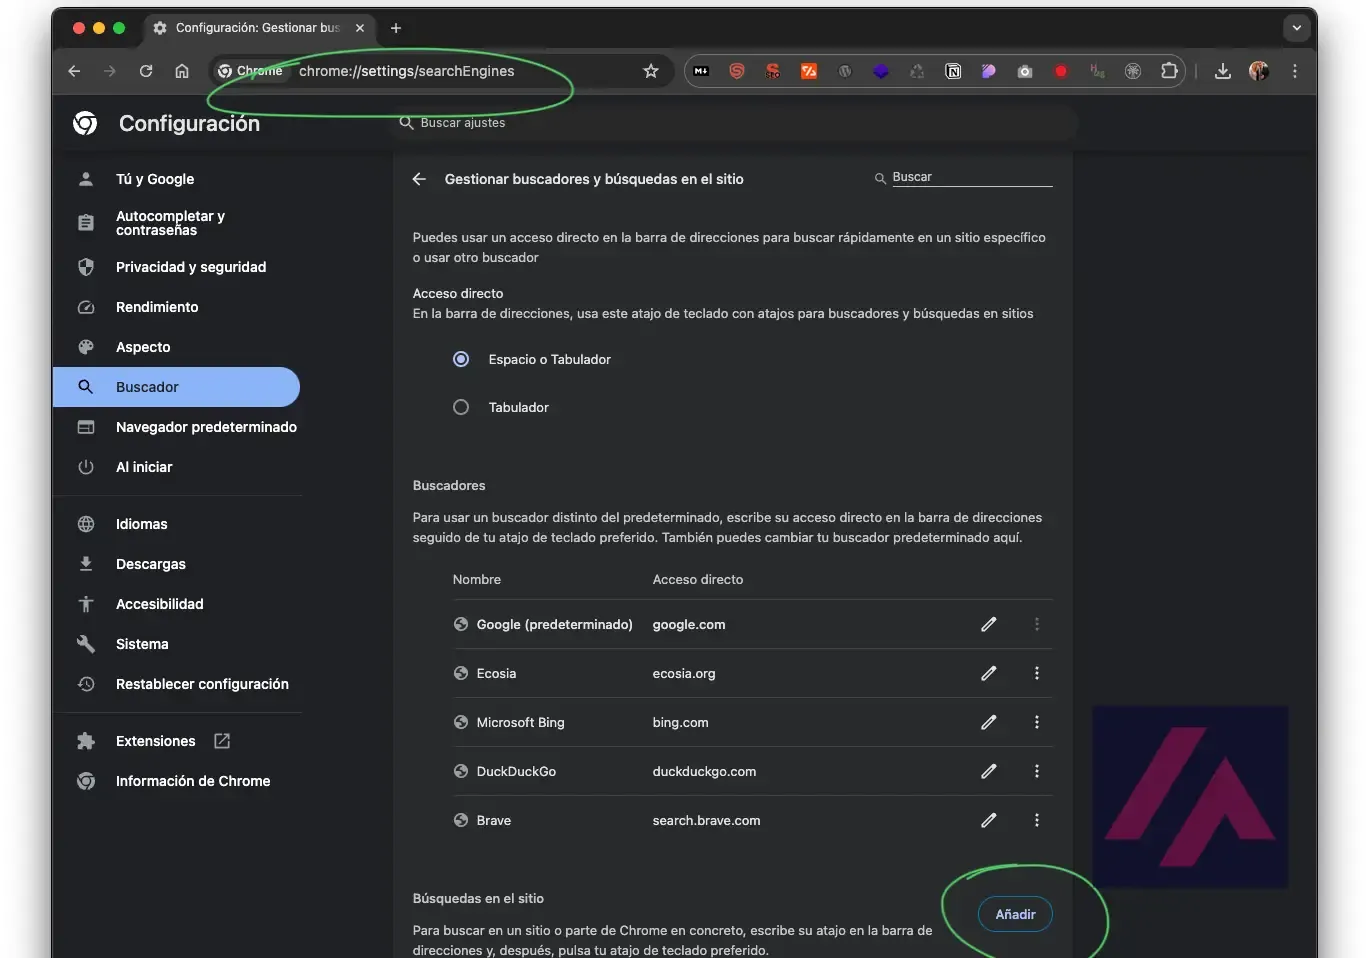Open Información de Chrome
The width and height of the screenshot is (1366, 958).
pos(177,781)
